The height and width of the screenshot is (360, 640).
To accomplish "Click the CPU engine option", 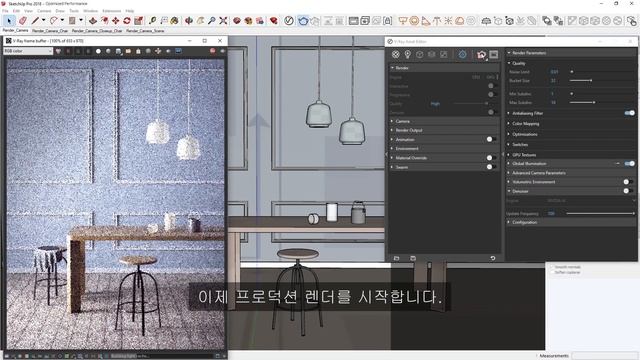I will point(476,77).
